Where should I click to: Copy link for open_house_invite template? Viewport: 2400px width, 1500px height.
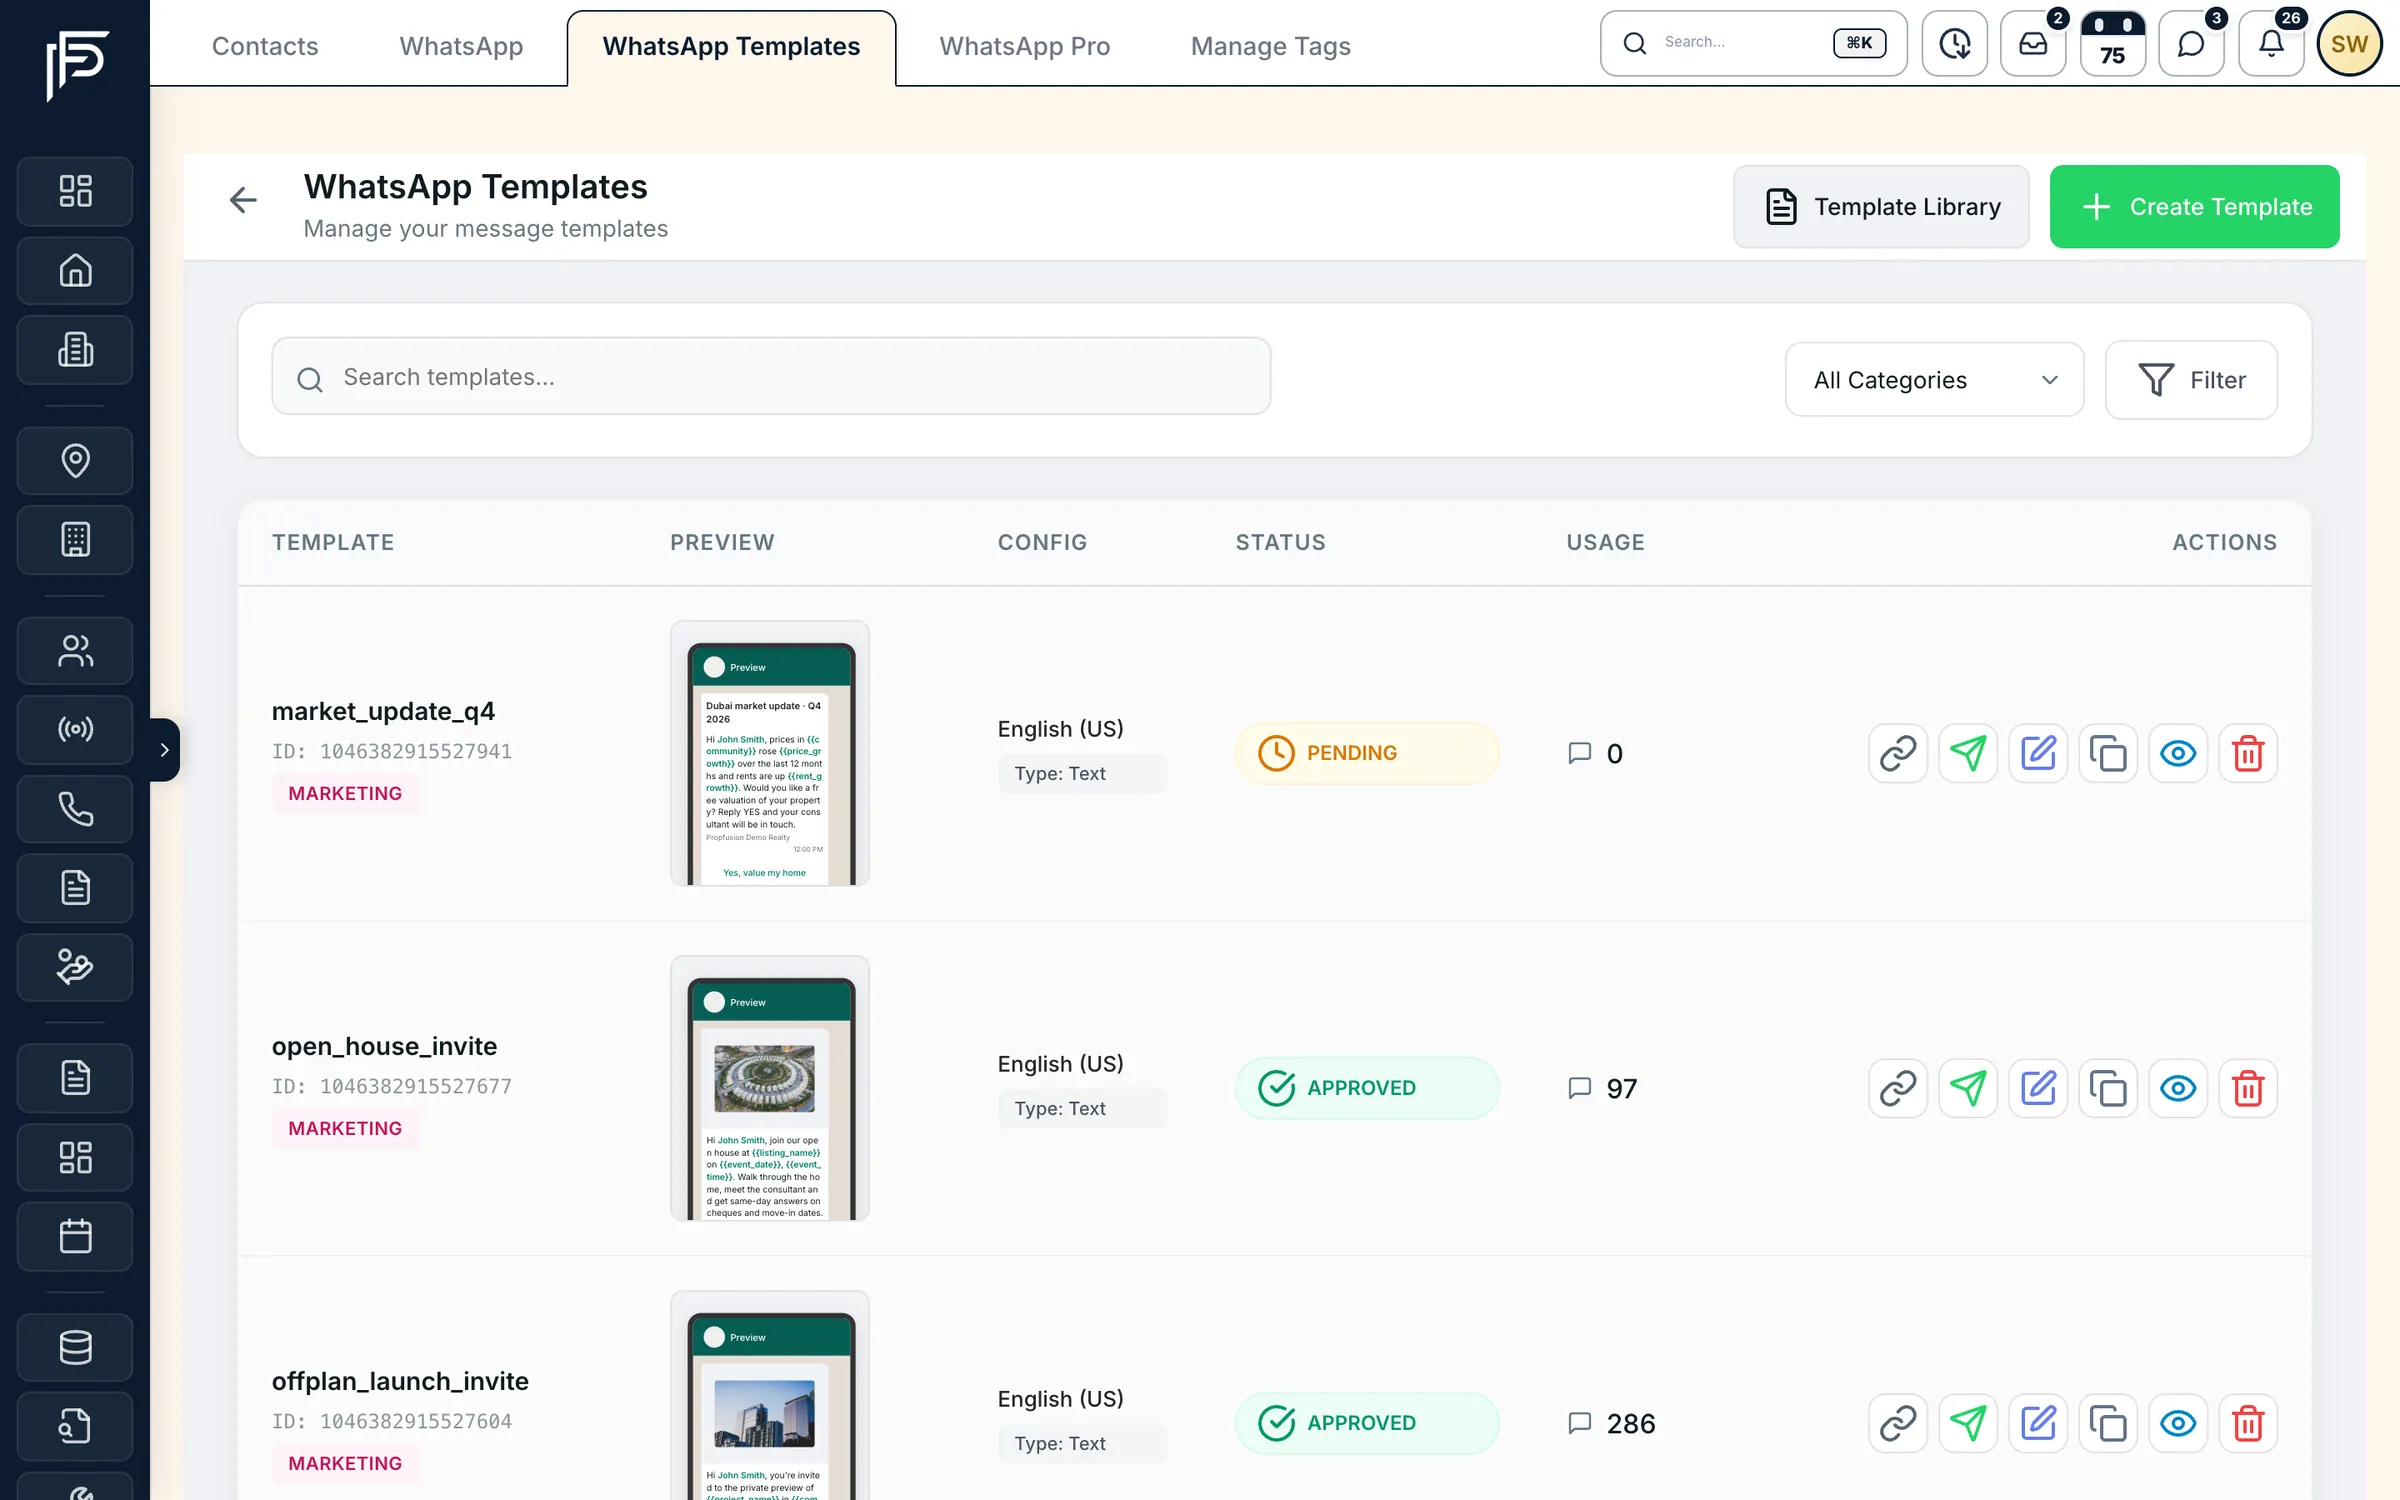(x=1898, y=1088)
